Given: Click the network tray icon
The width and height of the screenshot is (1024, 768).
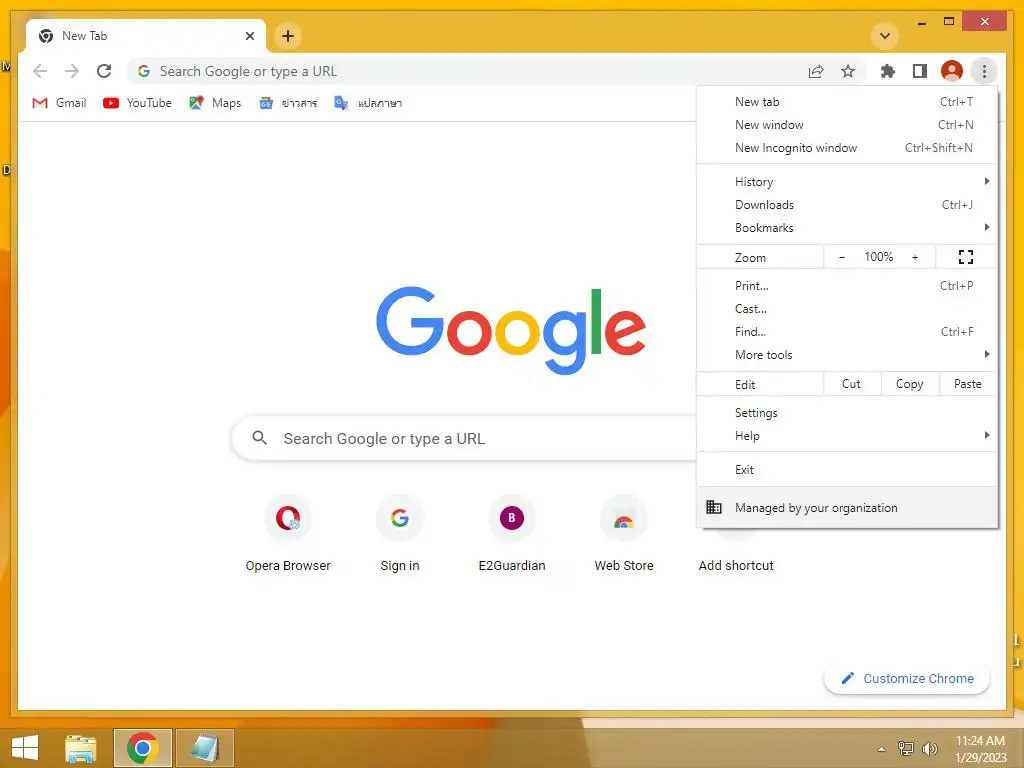Looking at the screenshot, I should pyautogui.click(x=906, y=748).
